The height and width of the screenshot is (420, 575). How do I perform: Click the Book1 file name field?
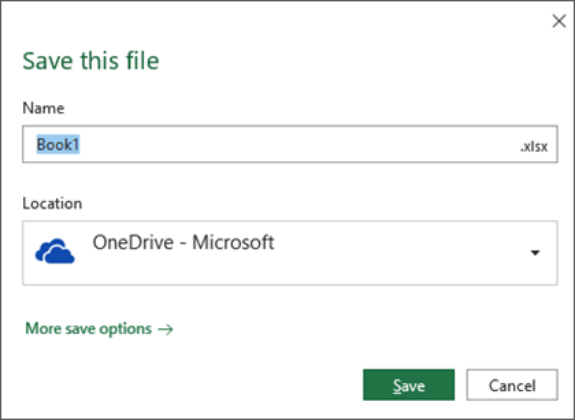[290, 144]
